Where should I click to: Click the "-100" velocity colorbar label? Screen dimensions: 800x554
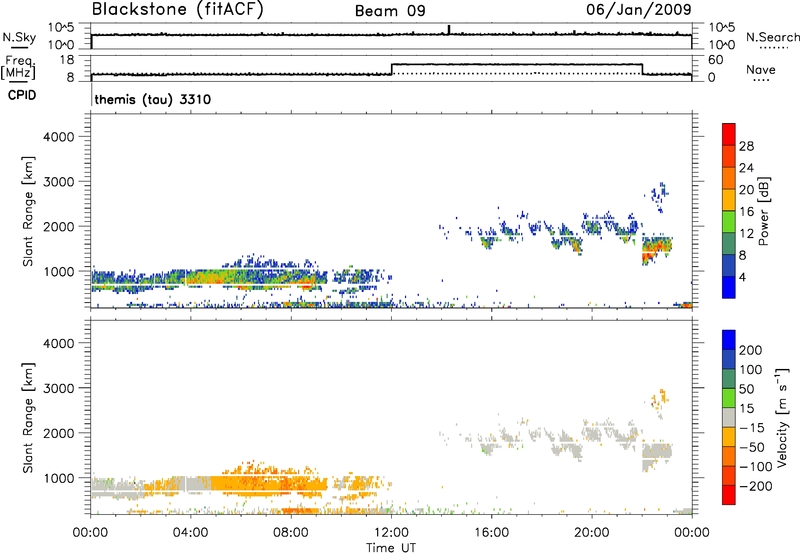[755, 467]
